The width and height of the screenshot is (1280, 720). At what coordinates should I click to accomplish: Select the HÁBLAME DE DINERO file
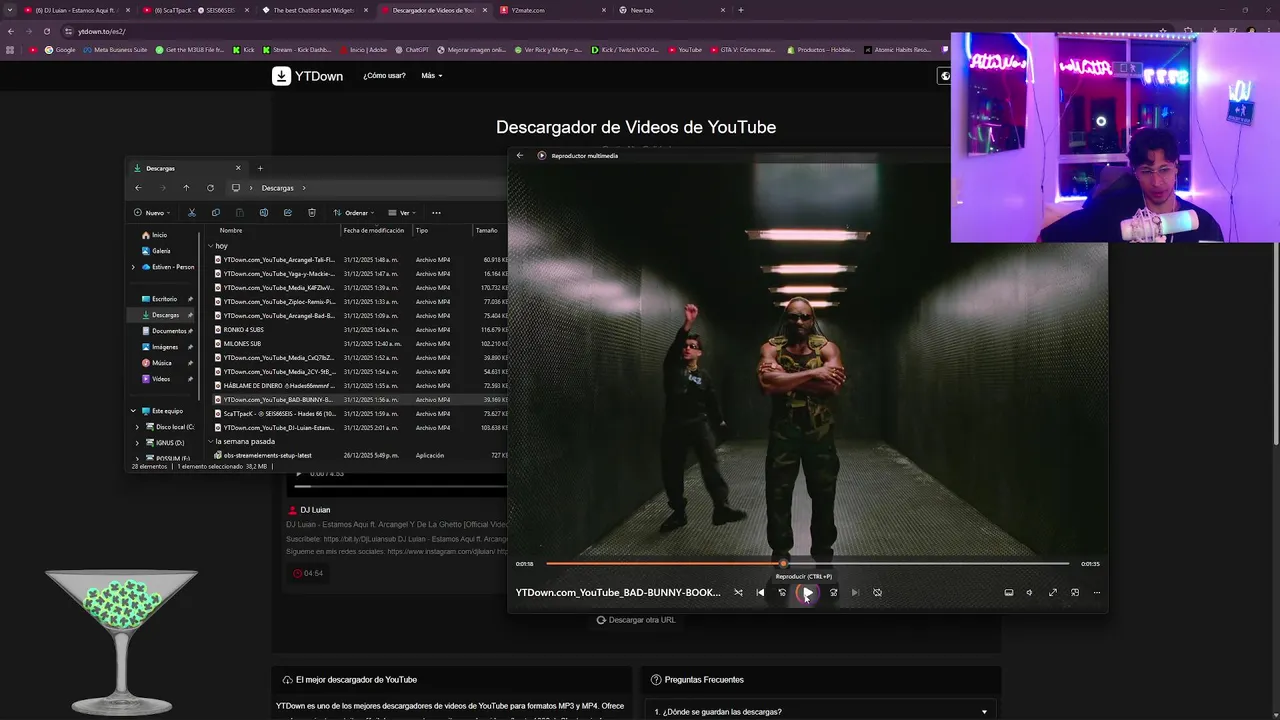[x=275, y=386]
